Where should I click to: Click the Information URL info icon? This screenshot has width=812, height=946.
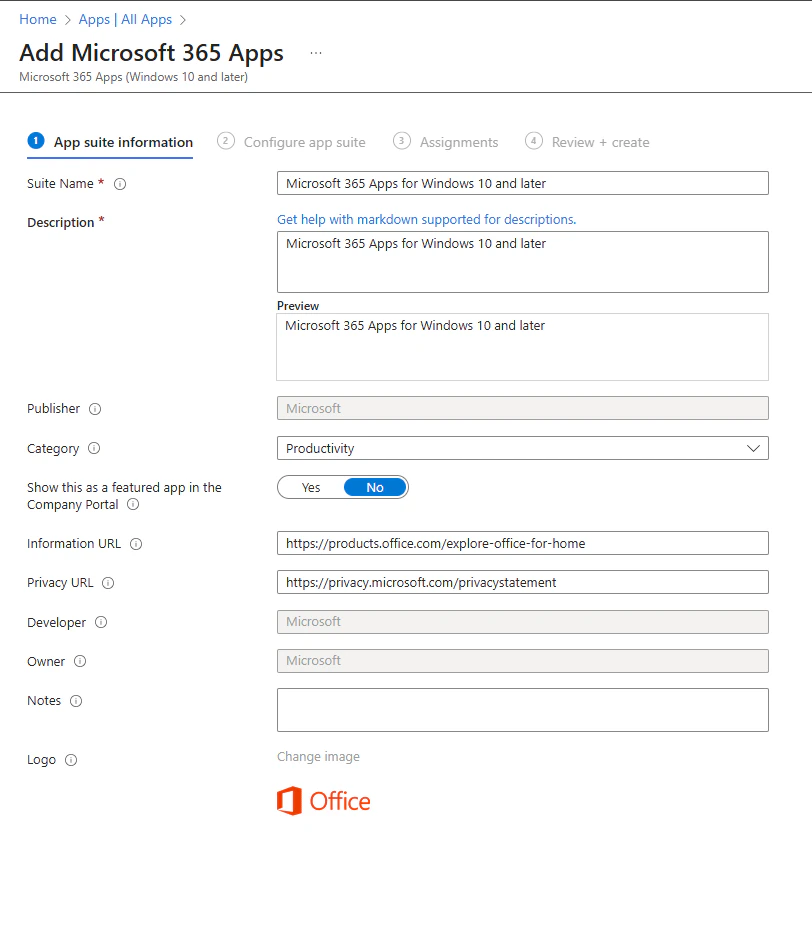136,544
